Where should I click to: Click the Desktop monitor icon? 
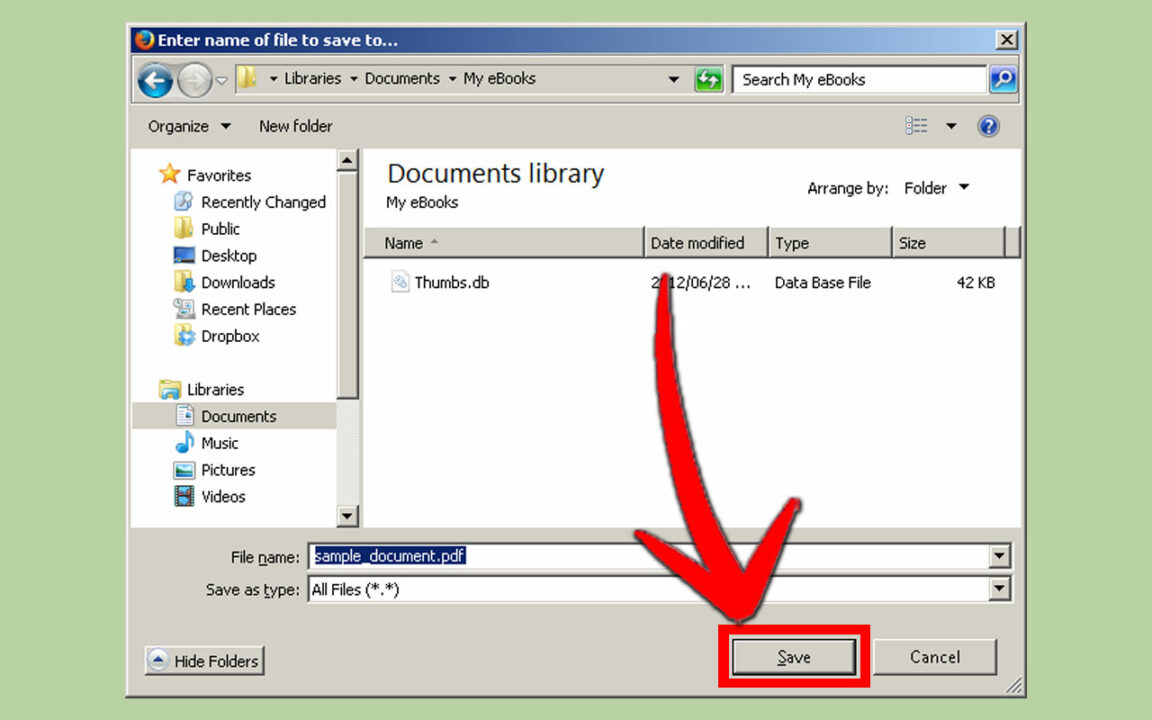pos(184,255)
